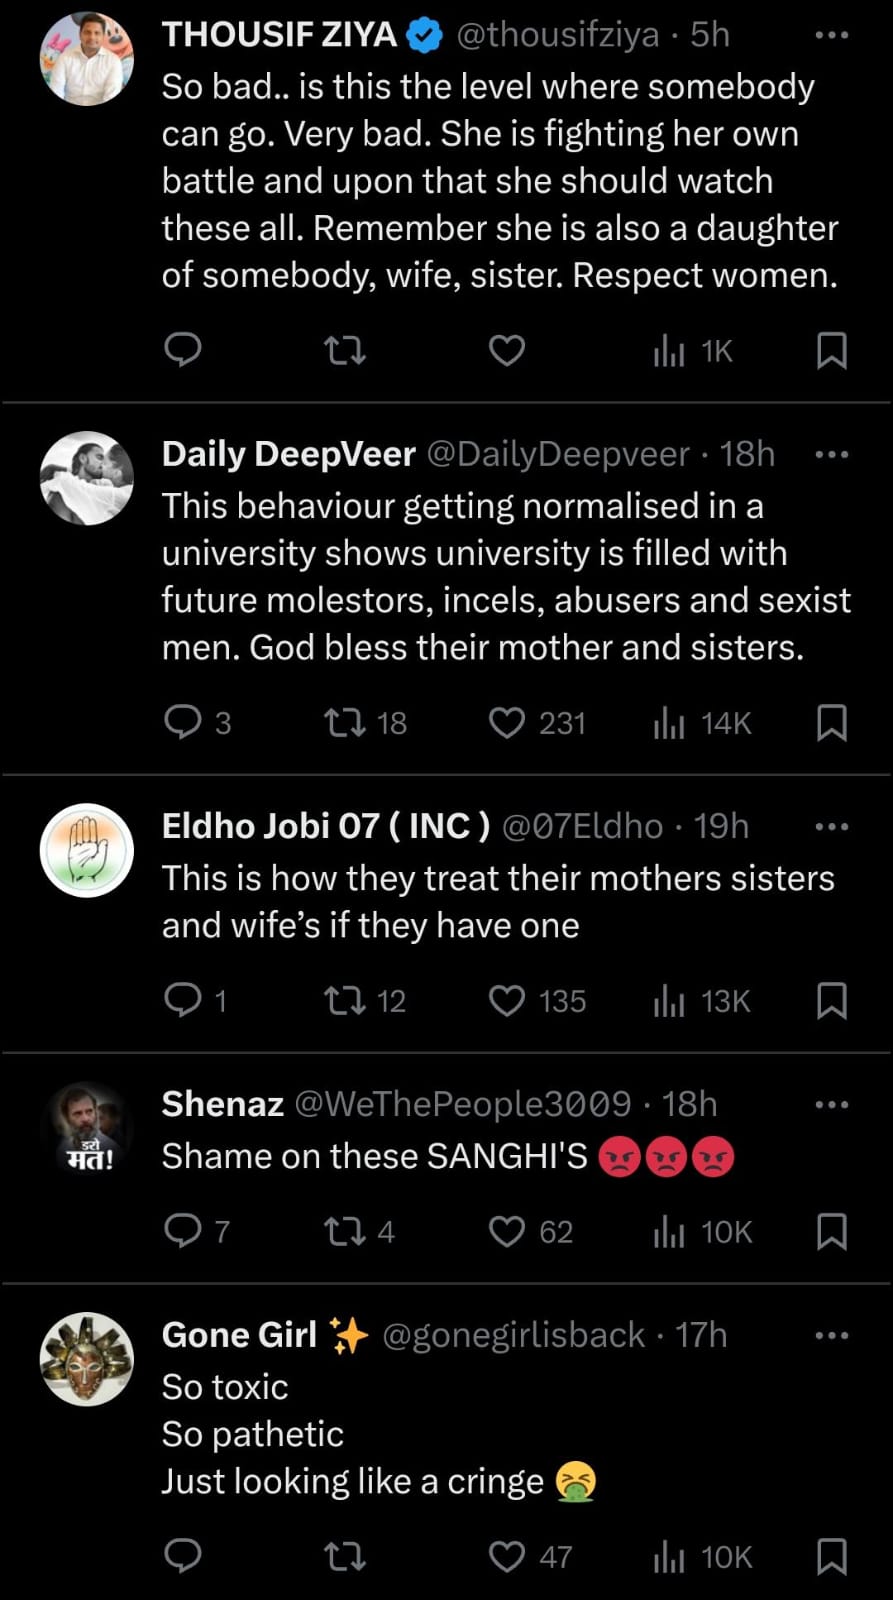The width and height of the screenshot is (893, 1600).
Task: Bookmark Eldho Jobi 07's tweet
Action: pyautogui.click(x=832, y=1000)
